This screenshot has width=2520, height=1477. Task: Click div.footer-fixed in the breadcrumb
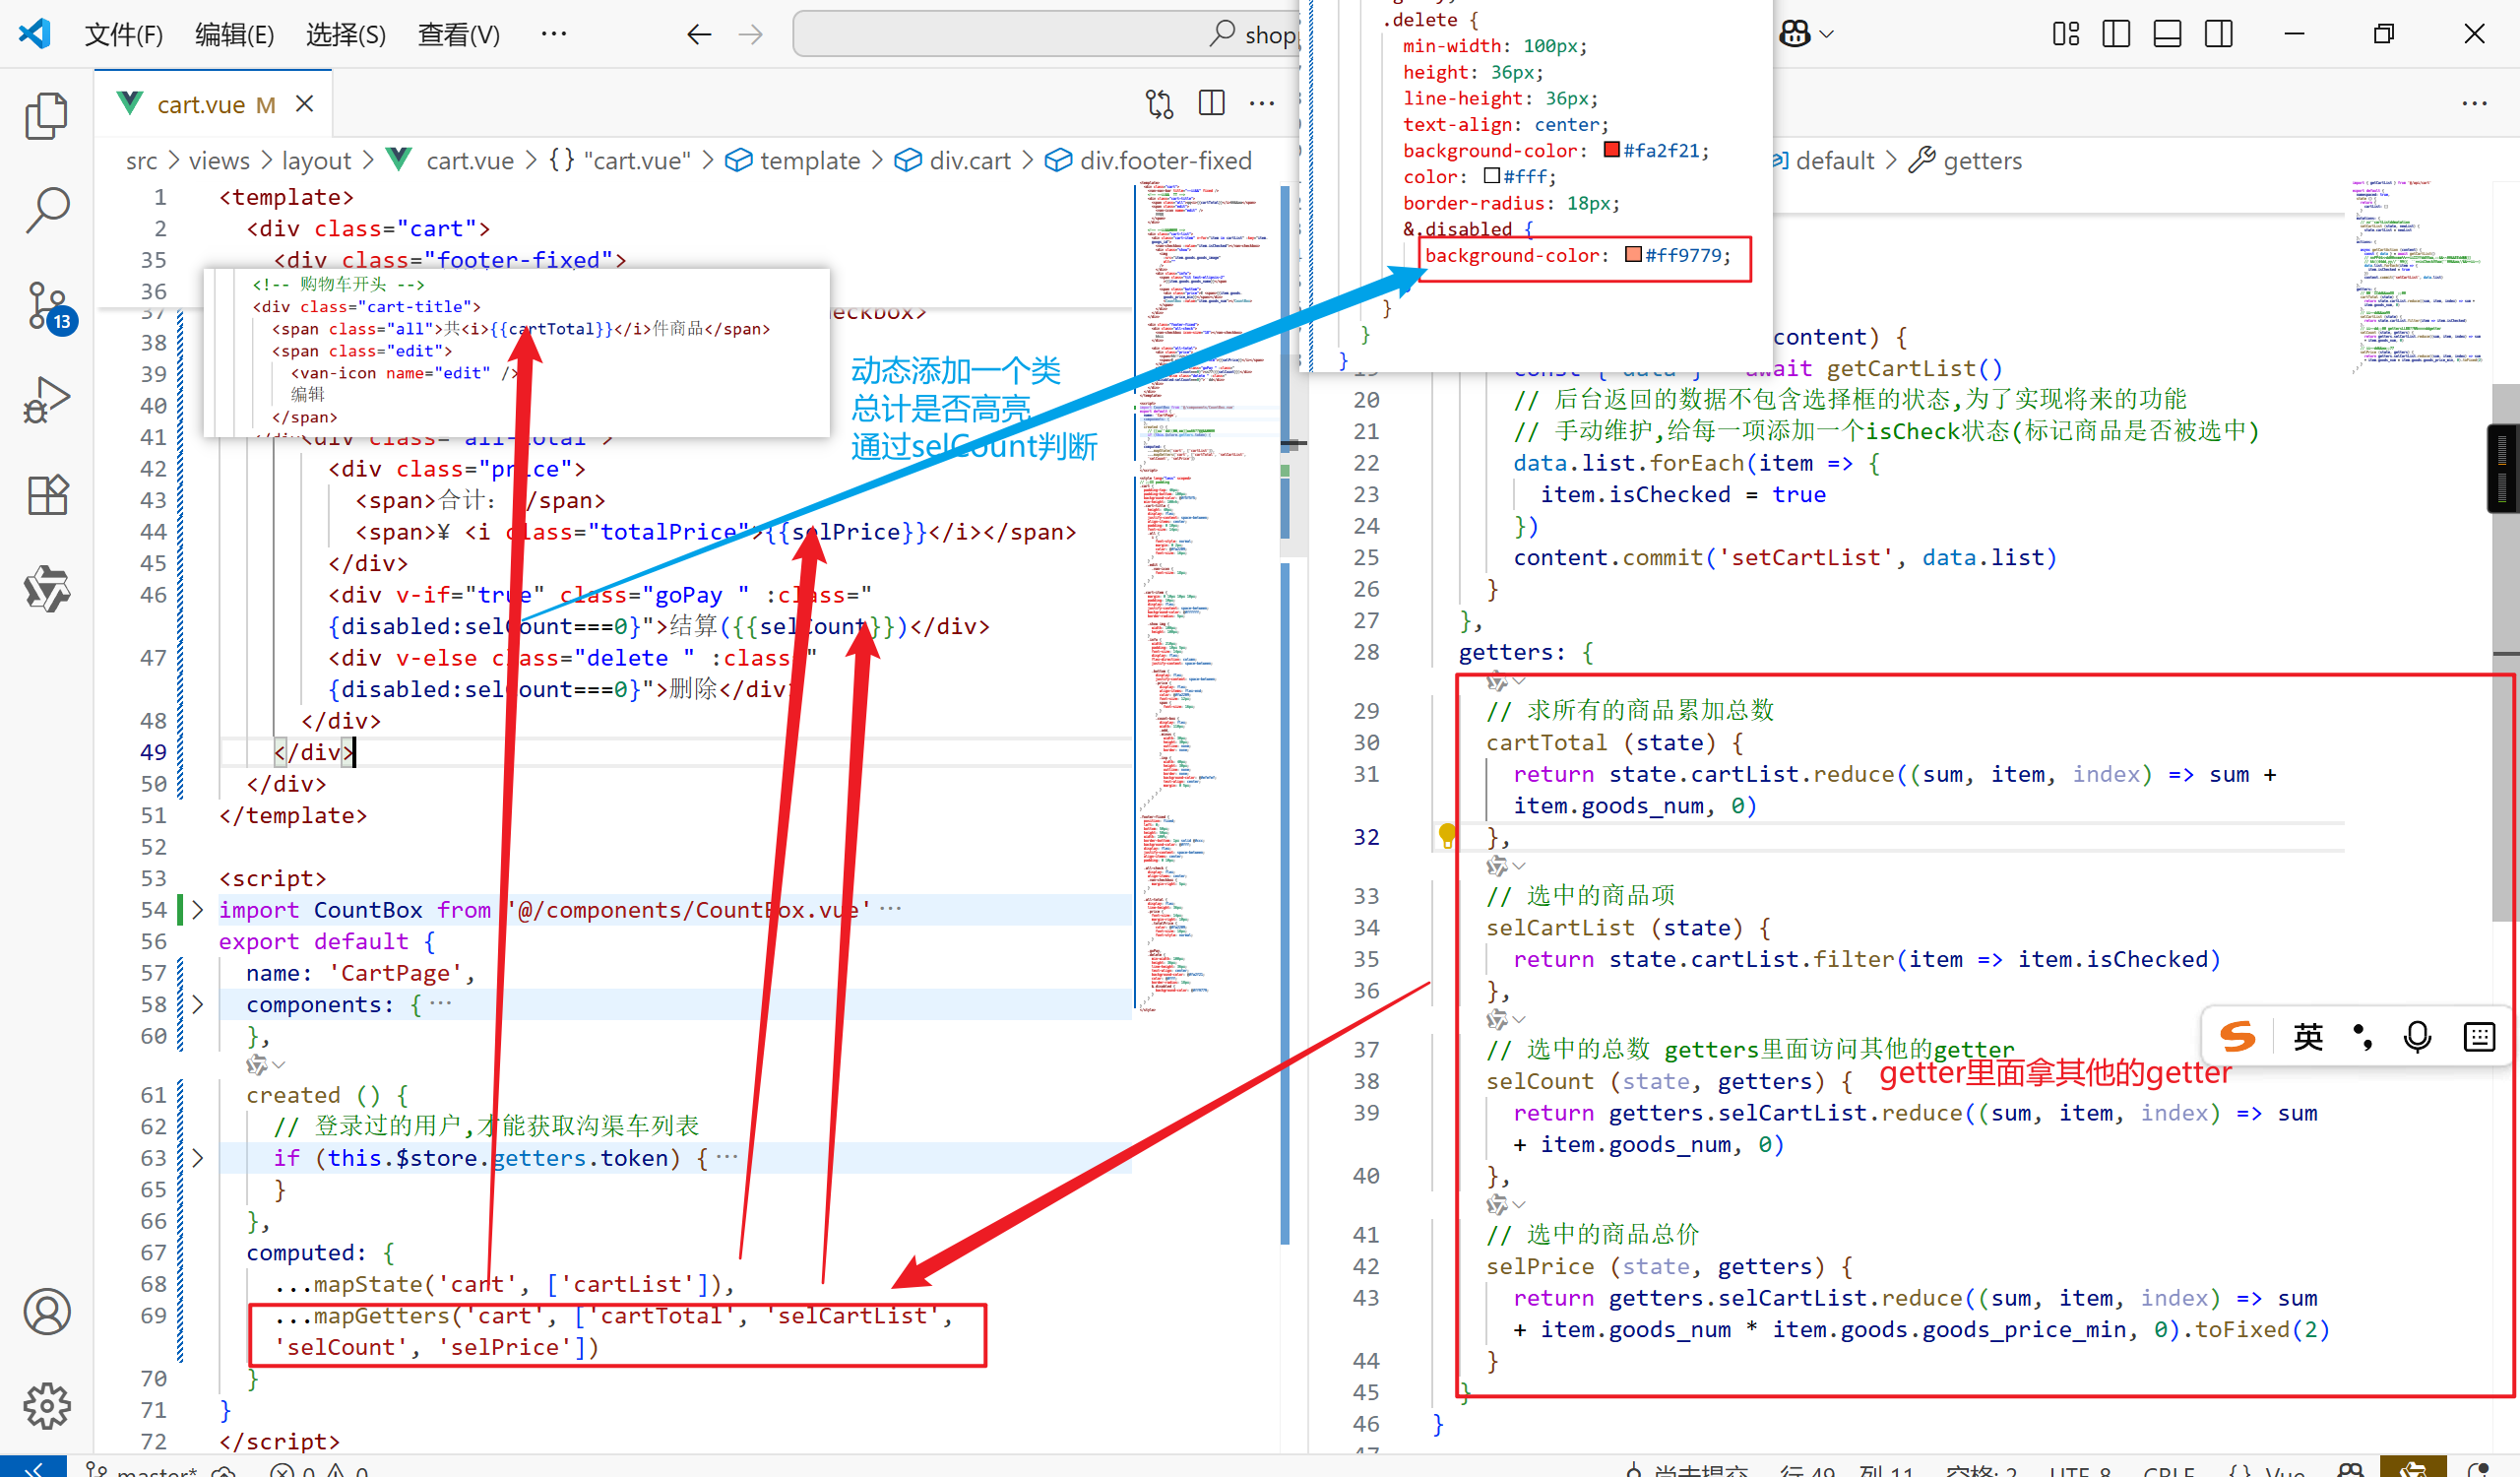coord(1165,161)
